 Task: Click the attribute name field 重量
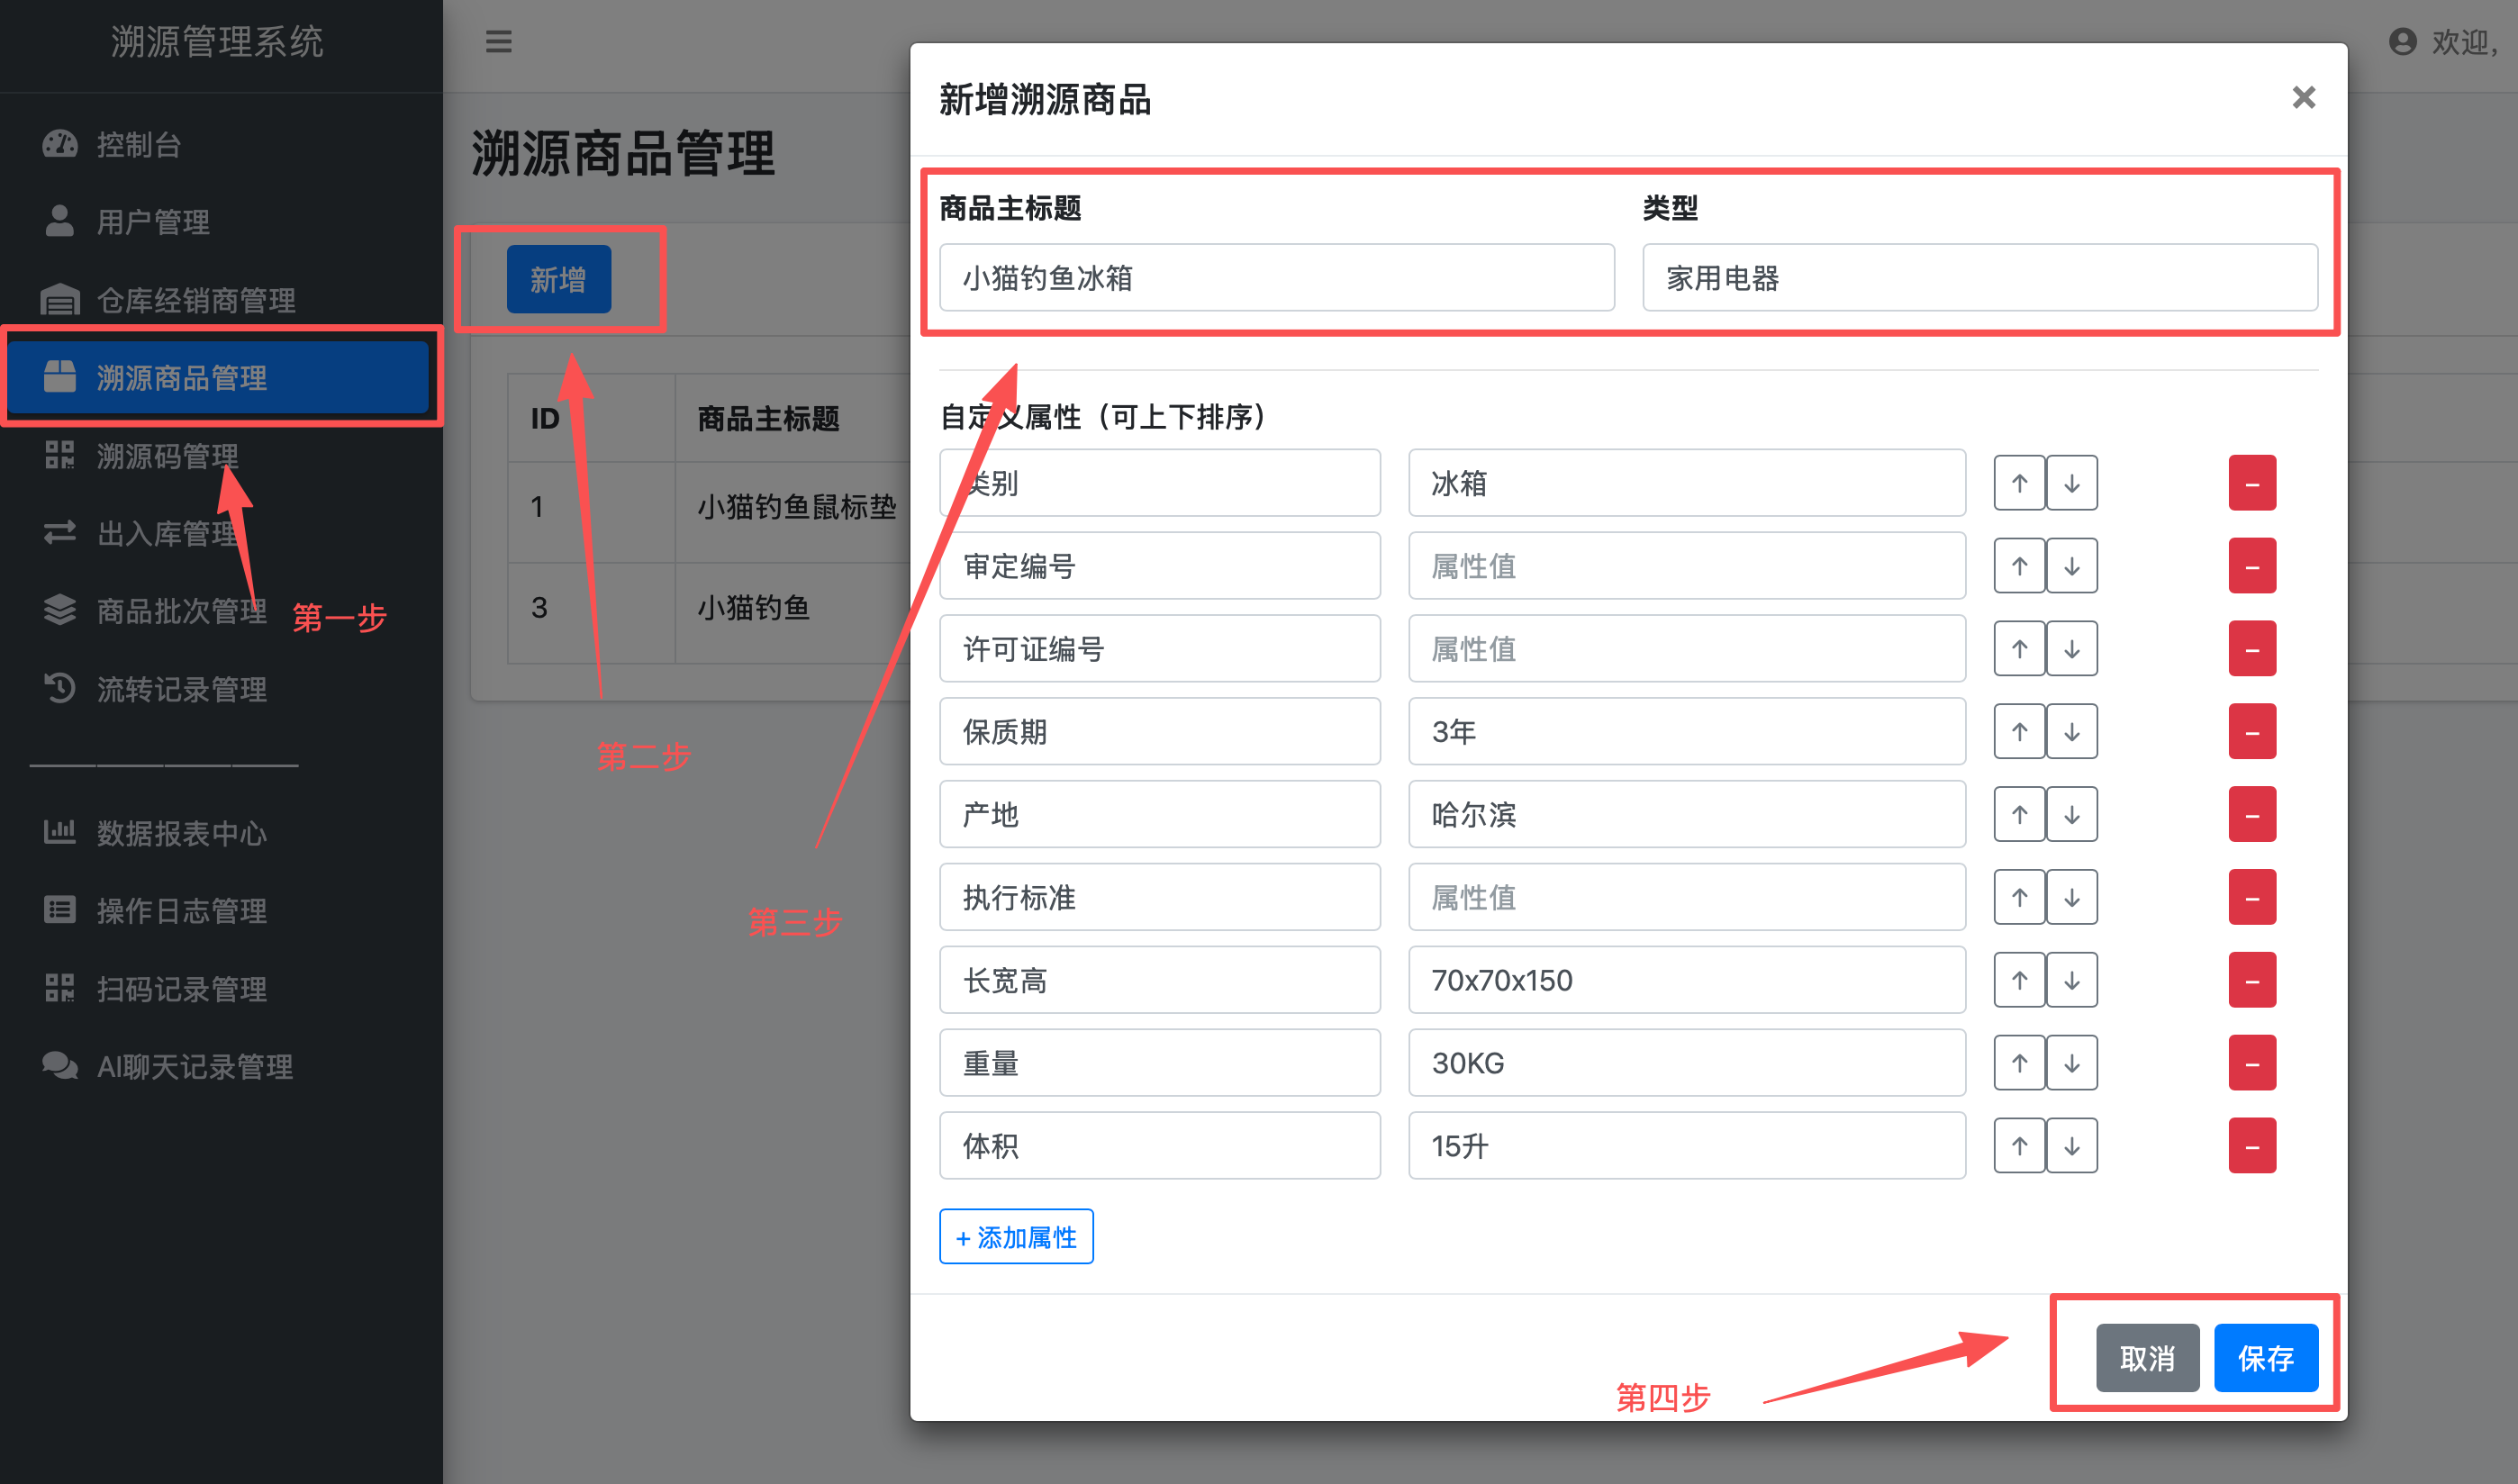[1159, 1064]
